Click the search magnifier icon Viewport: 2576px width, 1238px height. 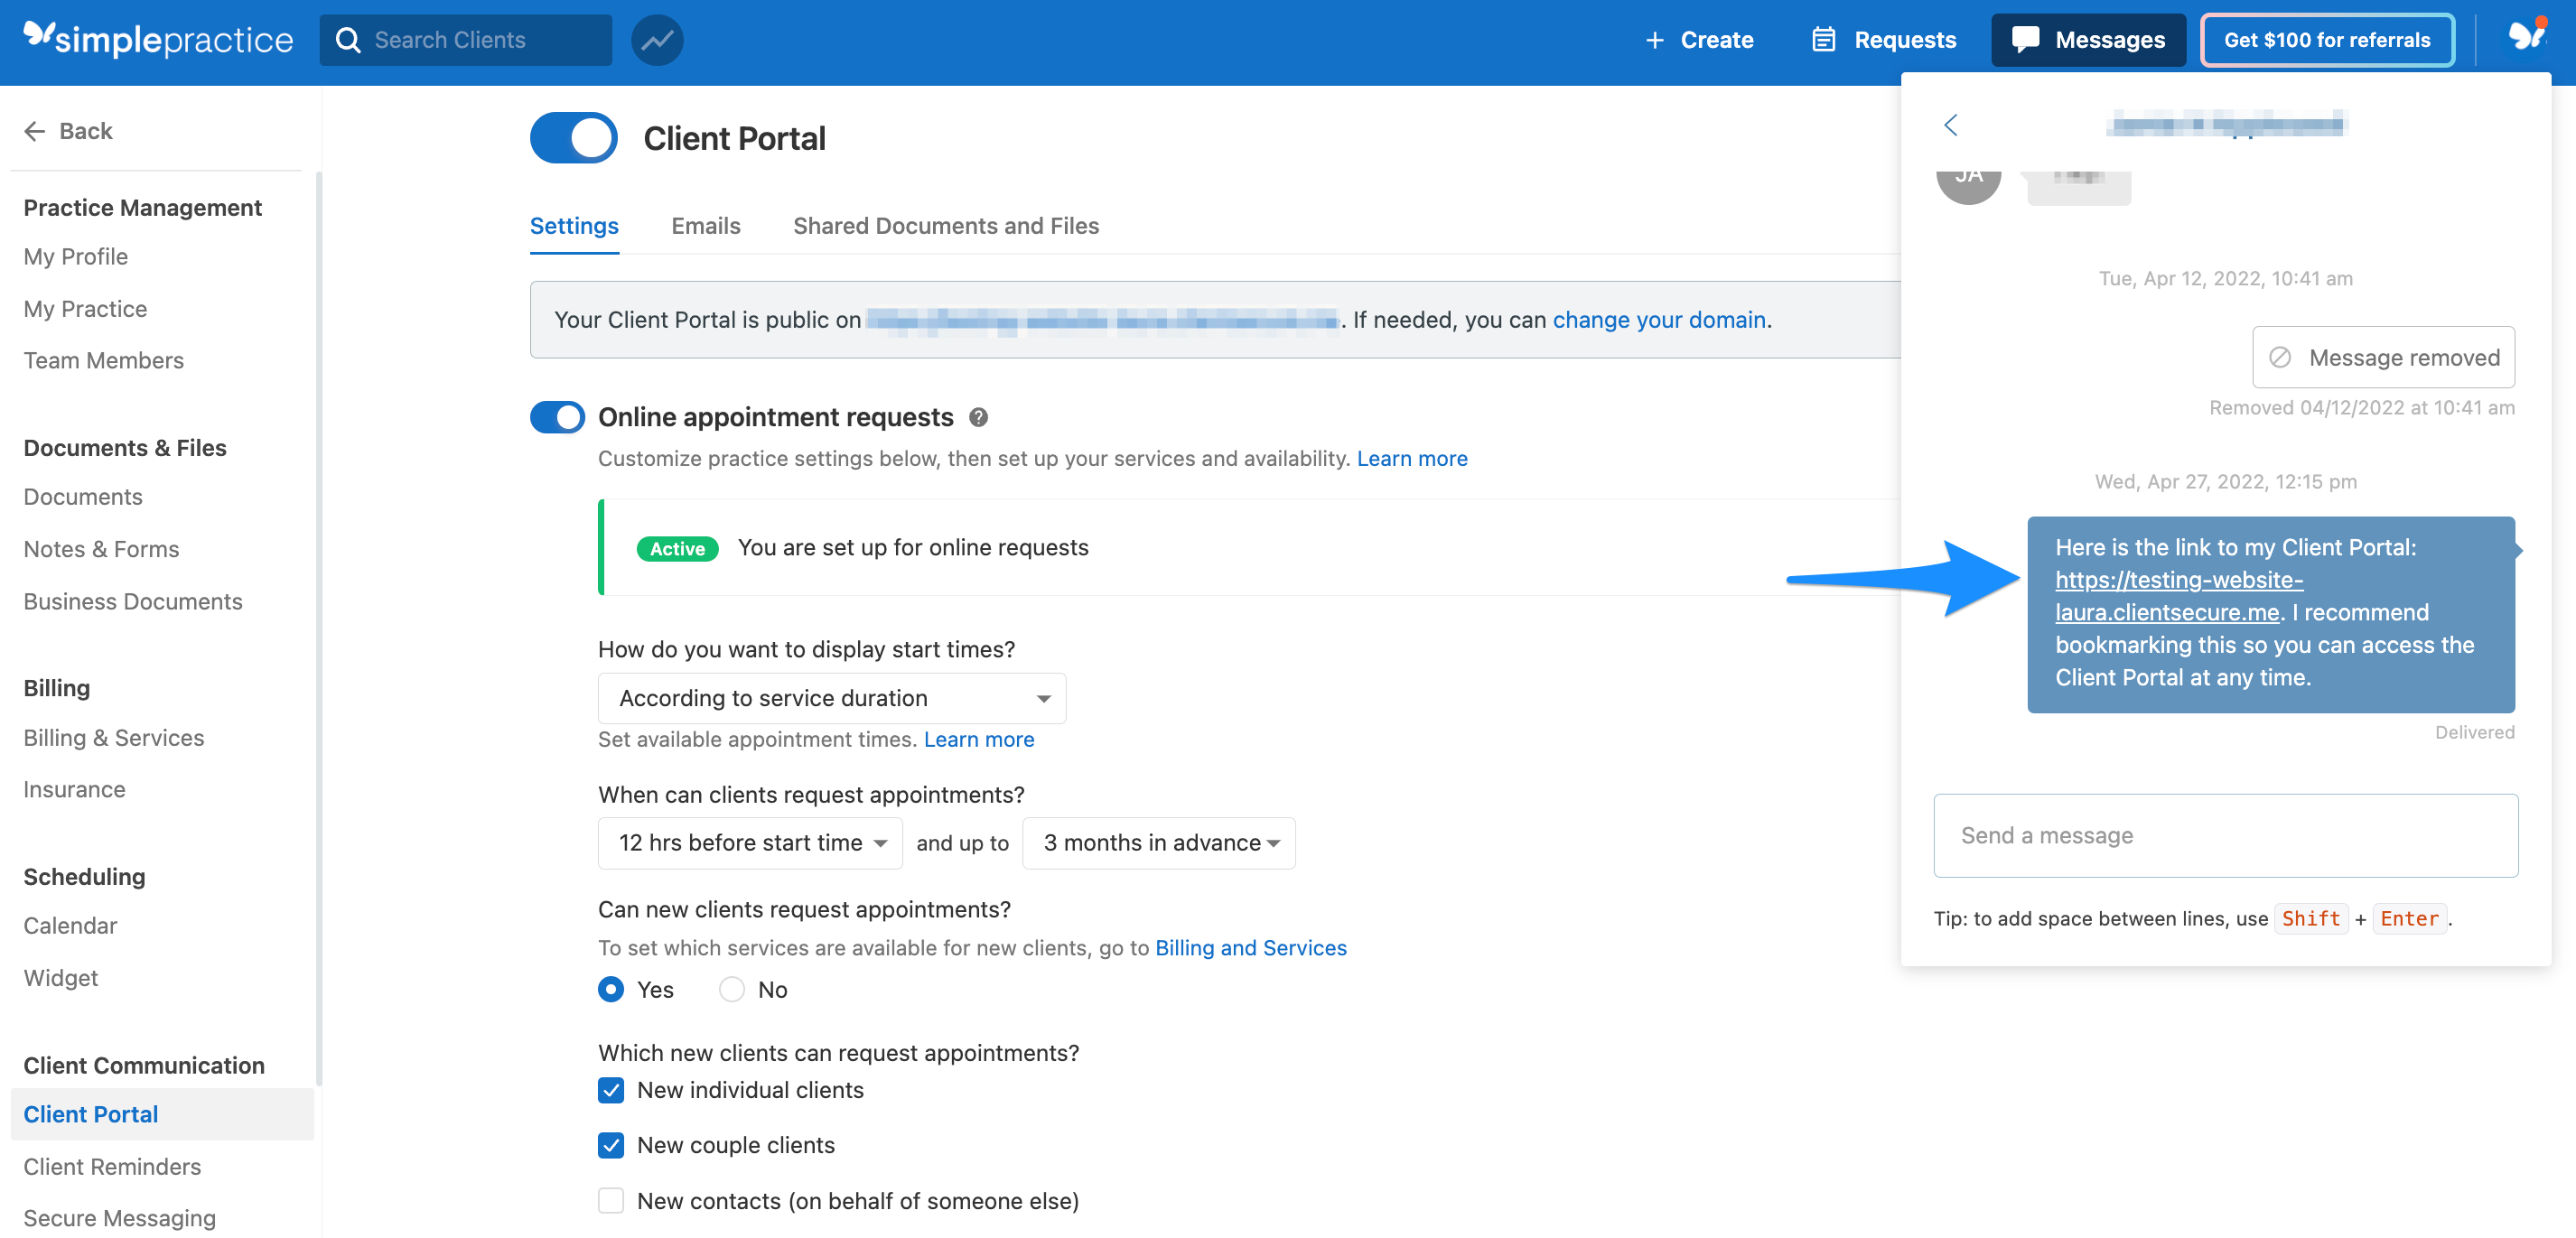[x=348, y=40]
